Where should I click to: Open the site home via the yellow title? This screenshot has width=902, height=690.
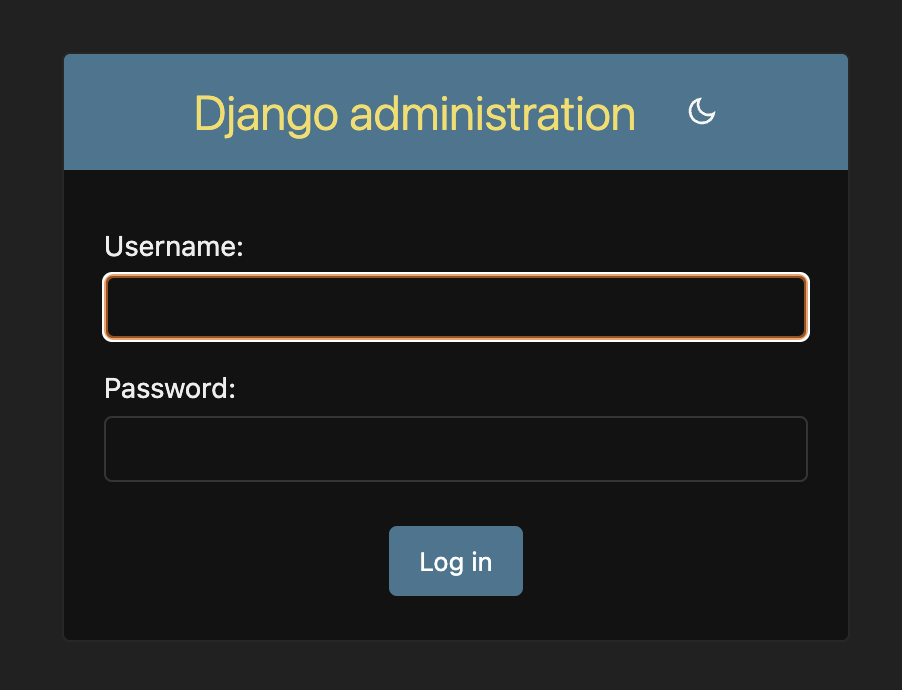[x=414, y=114]
